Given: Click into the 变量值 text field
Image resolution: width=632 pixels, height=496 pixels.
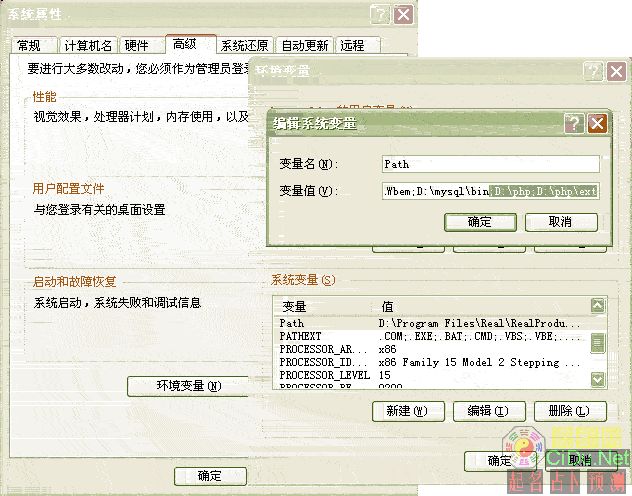Looking at the screenshot, I should click(x=490, y=190).
